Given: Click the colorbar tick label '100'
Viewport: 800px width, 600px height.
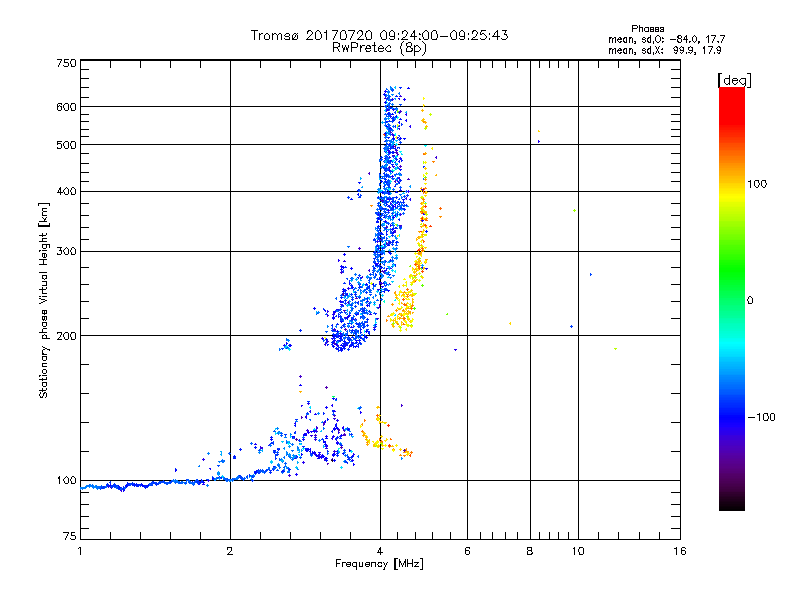Looking at the screenshot, I should tap(757, 184).
